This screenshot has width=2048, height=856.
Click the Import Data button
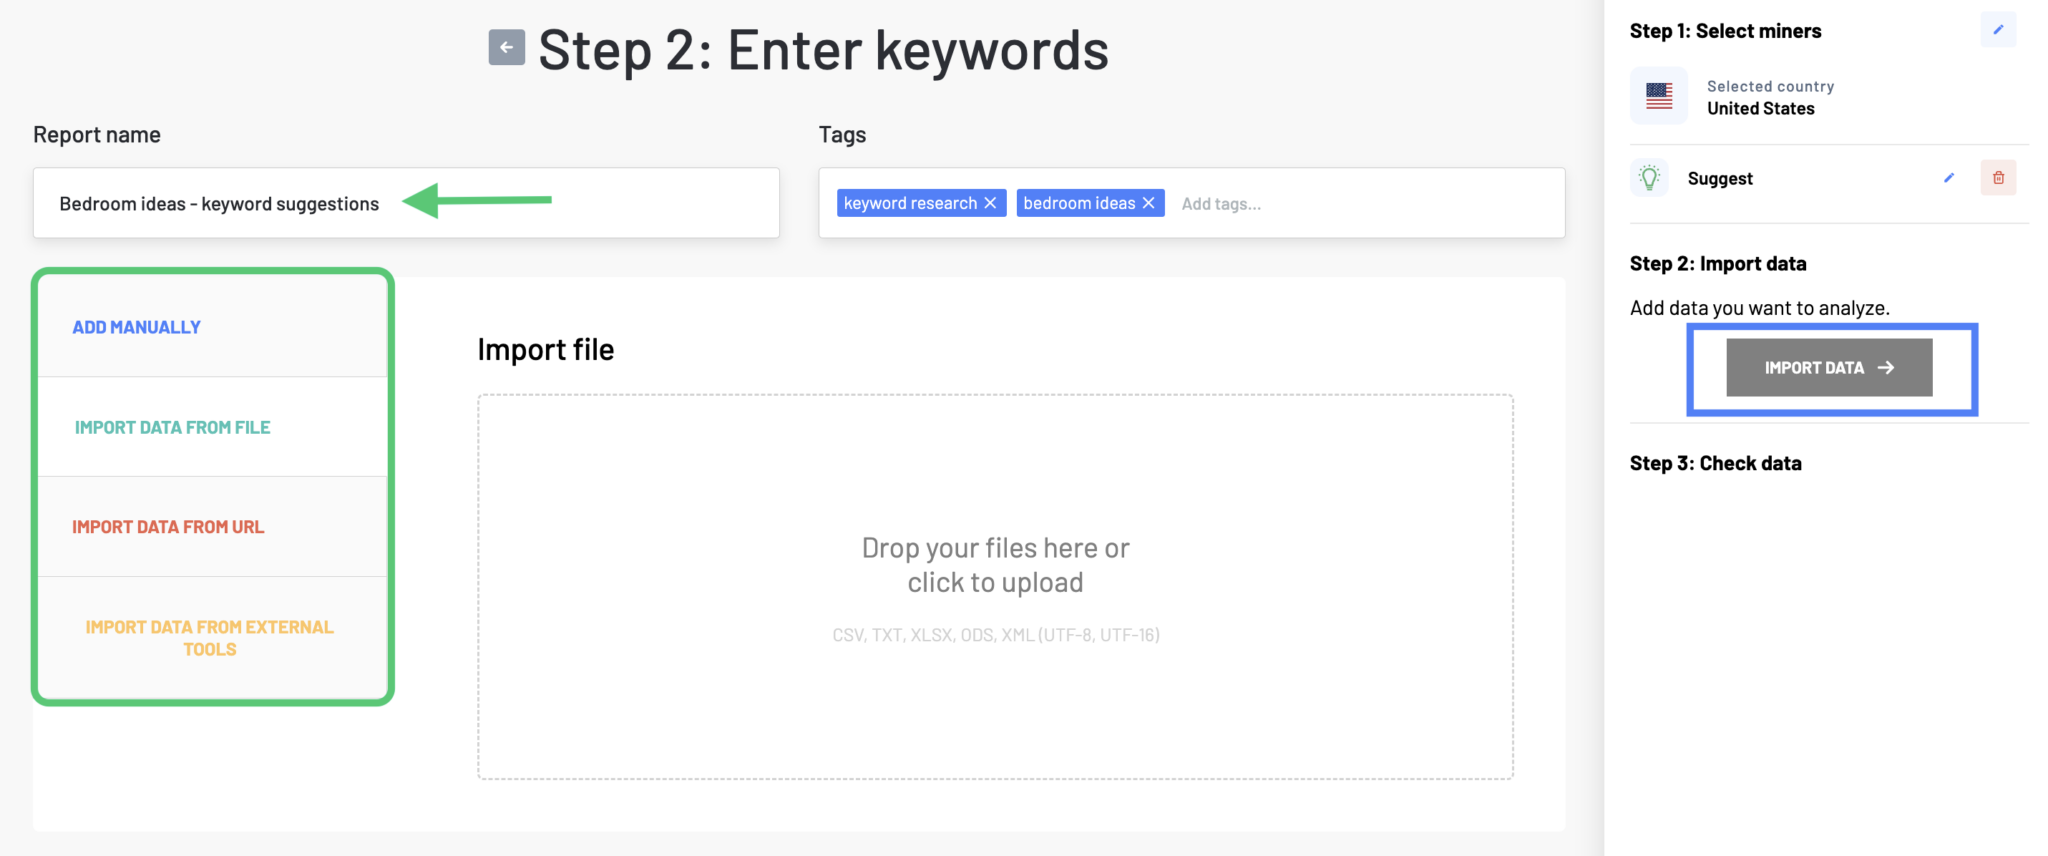[x=1828, y=367]
